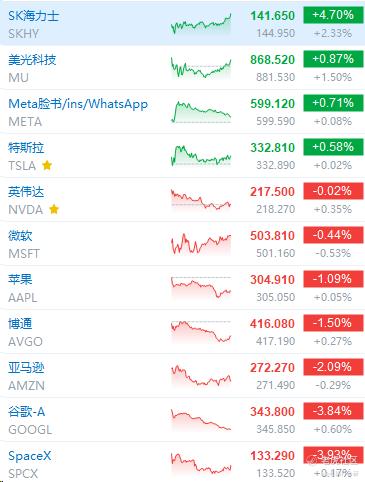Screen dimensions: 365x482
Task: Toggle the star favorite next to NVDA
Action: tap(54, 209)
